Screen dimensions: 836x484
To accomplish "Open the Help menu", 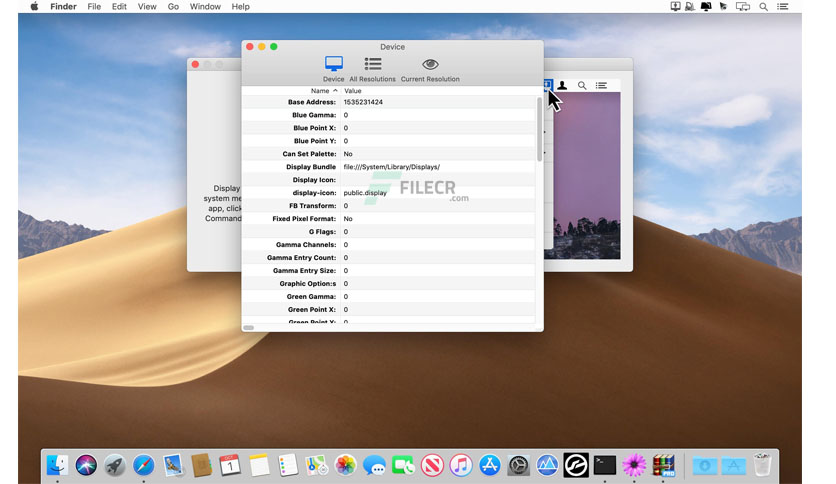I will tap(240, 6).
